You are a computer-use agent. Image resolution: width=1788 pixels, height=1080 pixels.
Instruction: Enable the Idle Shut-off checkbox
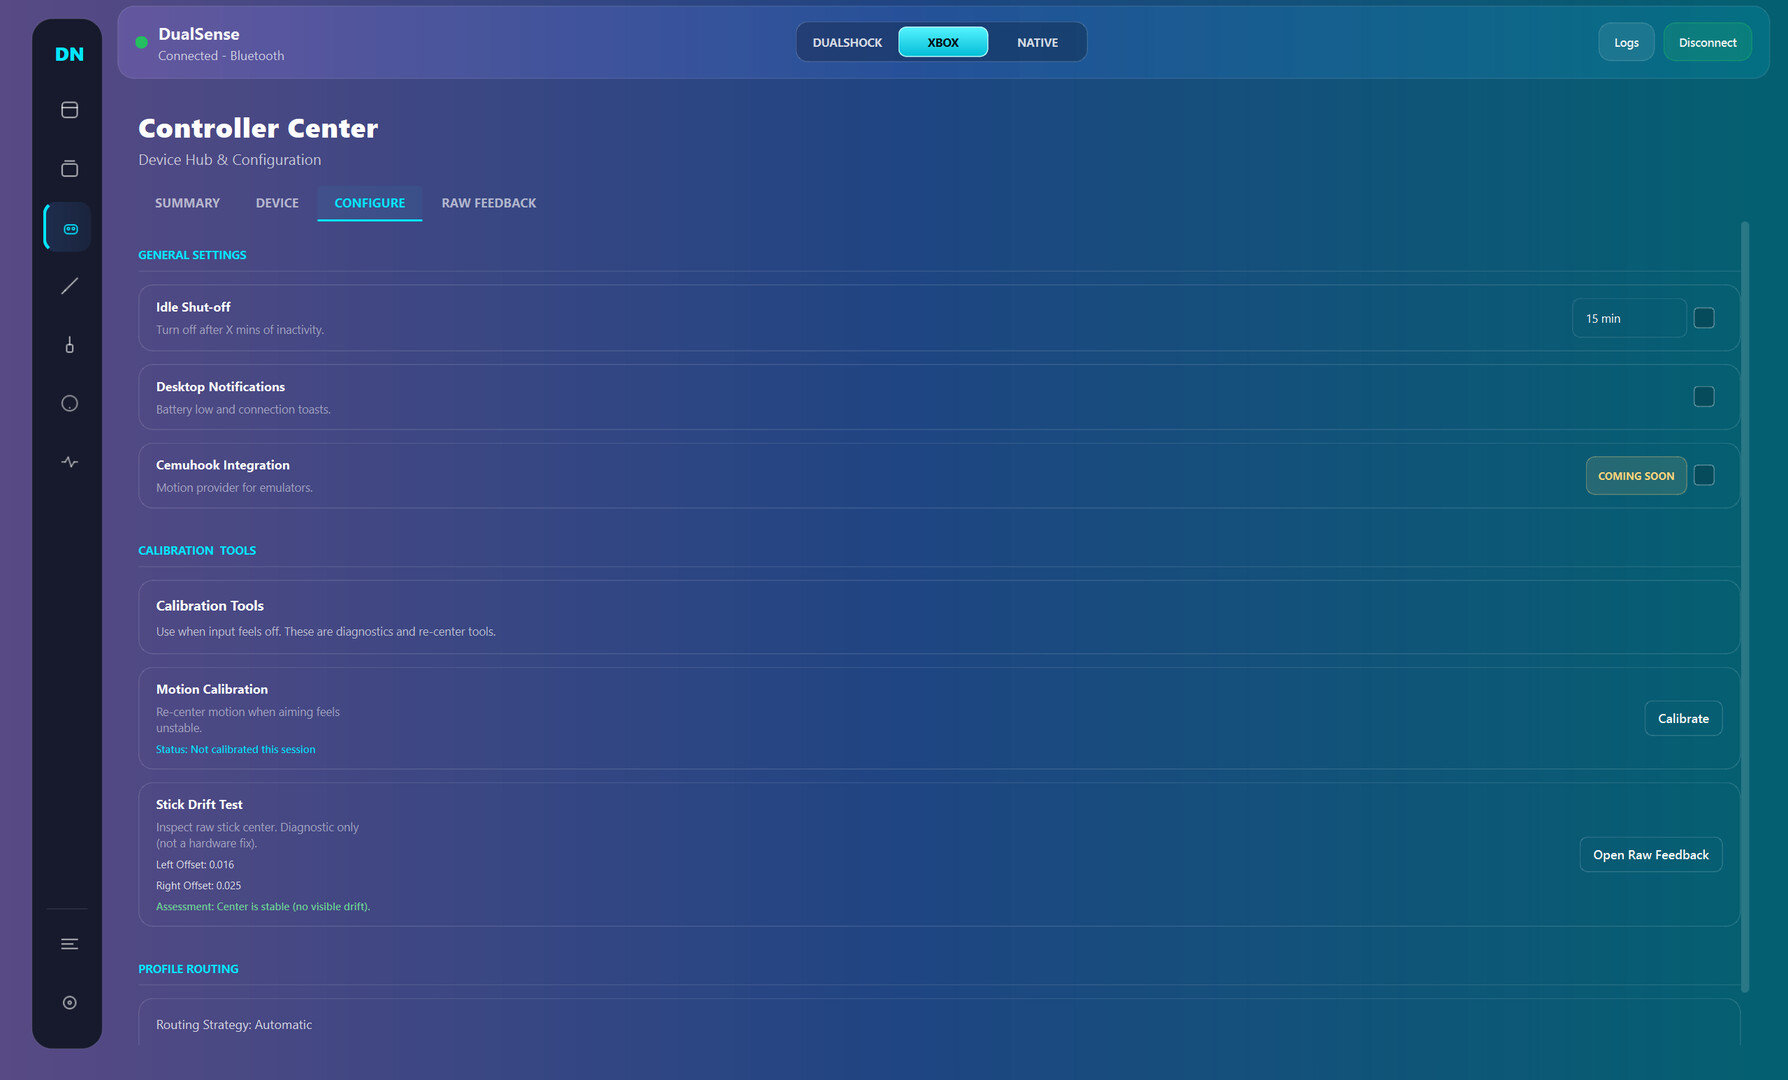1704,318
